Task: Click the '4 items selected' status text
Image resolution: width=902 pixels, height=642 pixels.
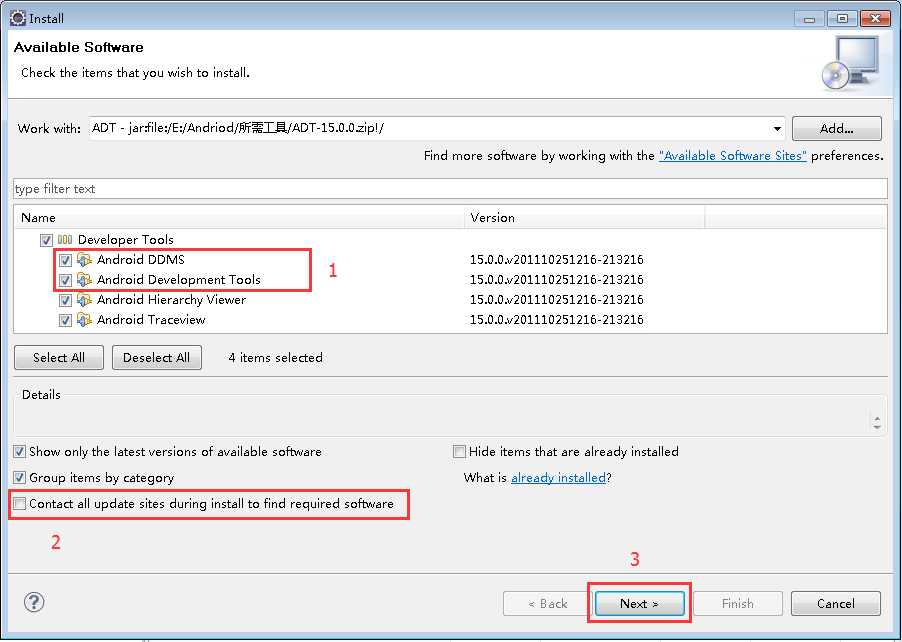Action: 275,358
